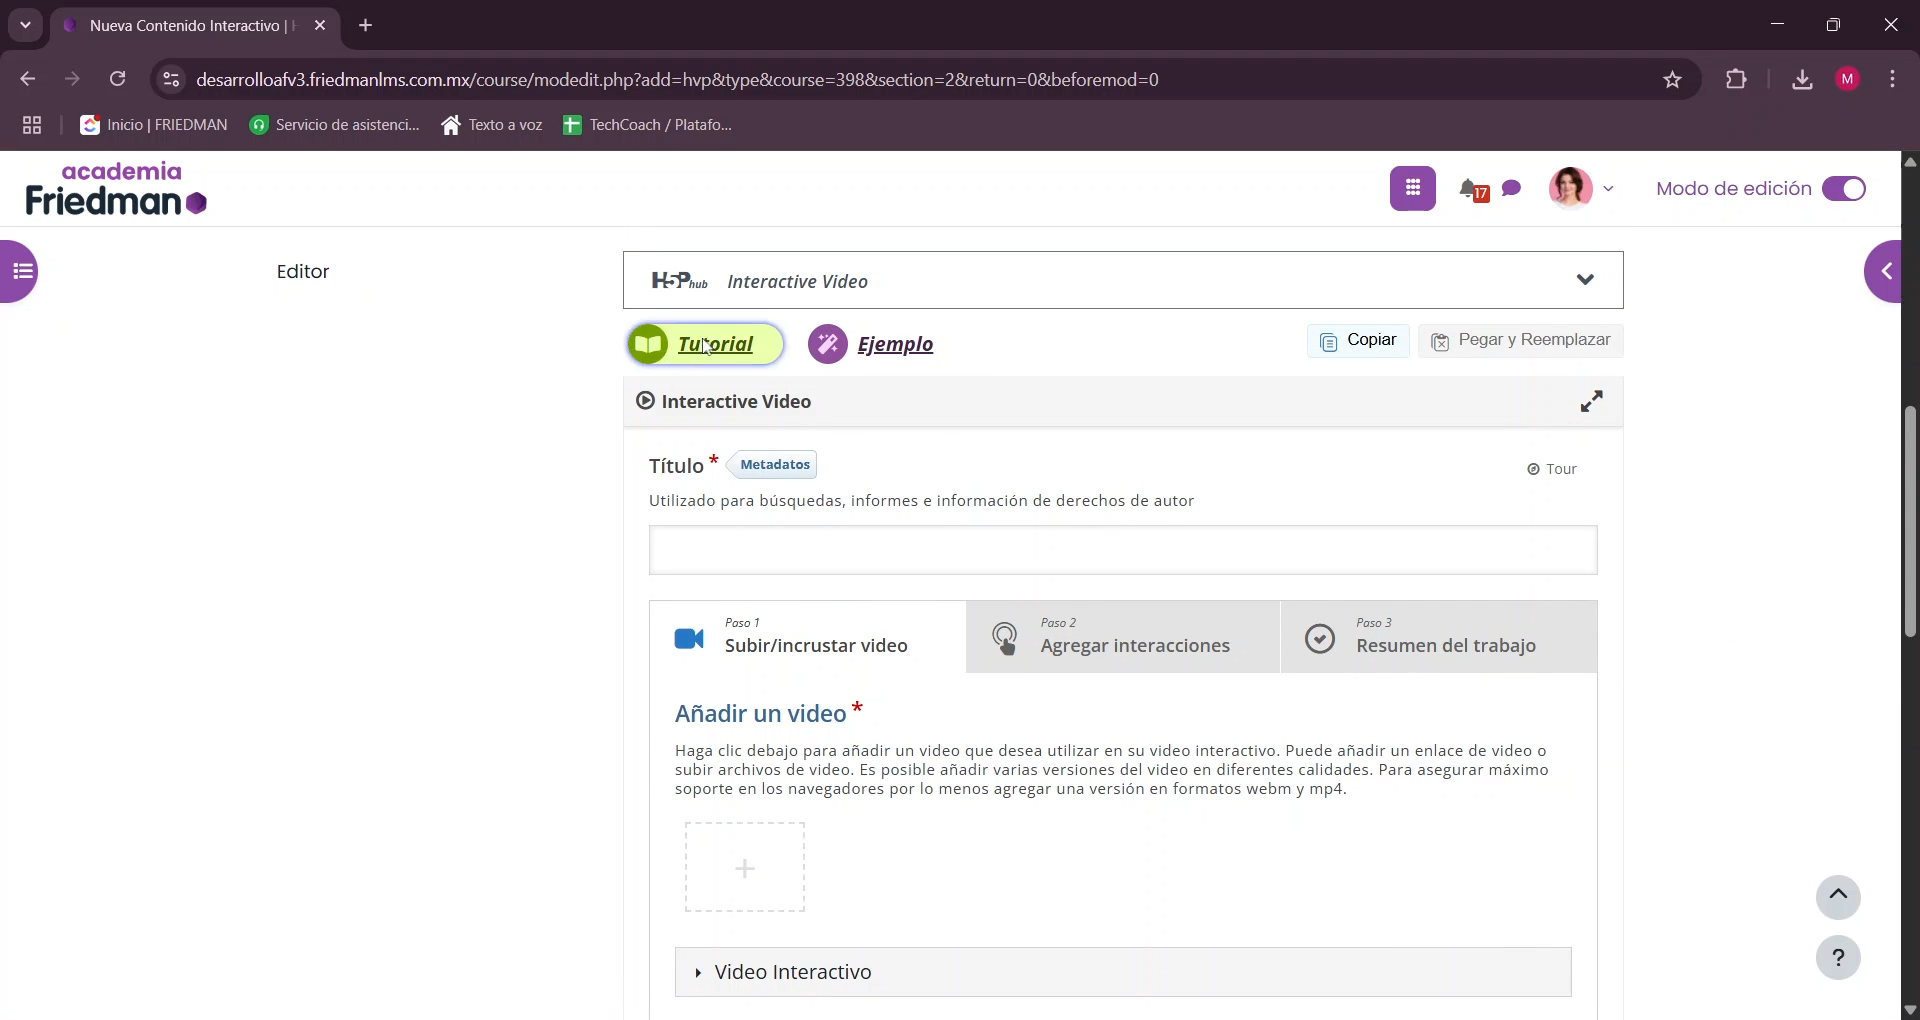This screenshot has width=1920, height=1020.
Task: Click Pegar y Reemplazar button
Action: pyautogui.click(x=1520, y=341)
